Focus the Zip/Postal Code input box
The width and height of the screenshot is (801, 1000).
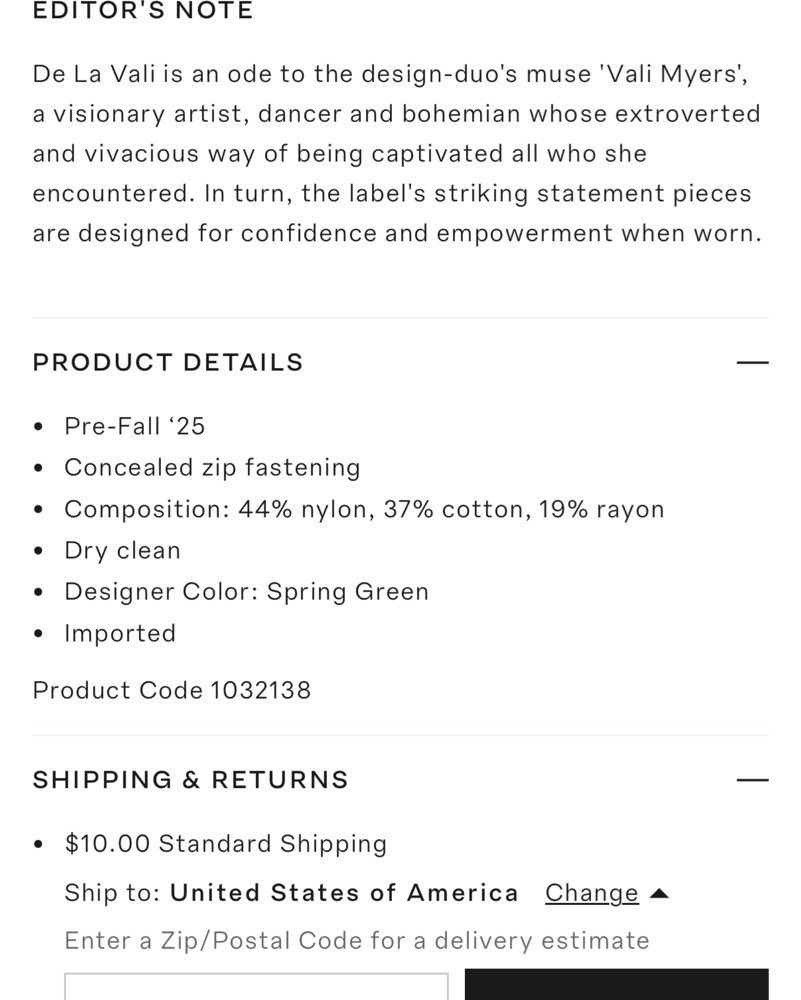click(x=256, y=987)
